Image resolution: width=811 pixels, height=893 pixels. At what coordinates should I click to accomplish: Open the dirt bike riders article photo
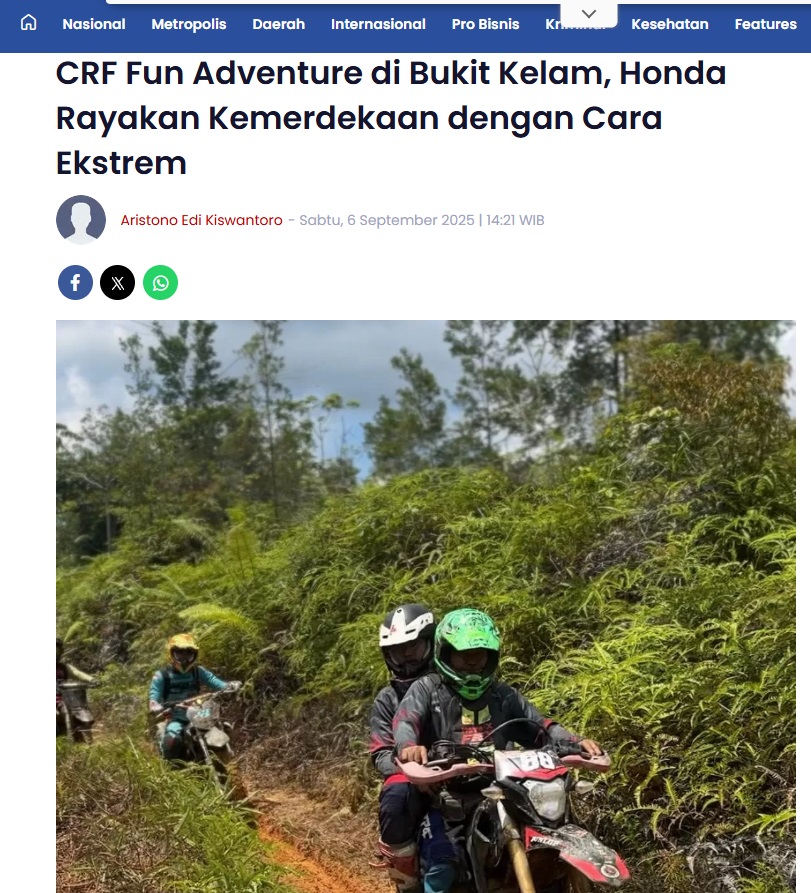click(425, 607)
